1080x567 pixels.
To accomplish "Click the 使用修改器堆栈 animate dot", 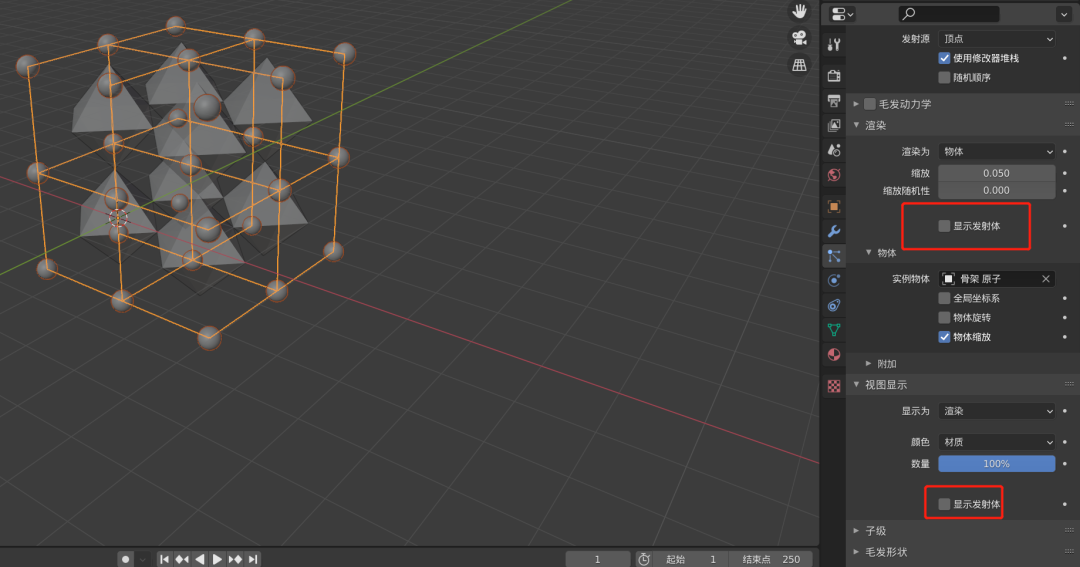I will (1065, 59).
